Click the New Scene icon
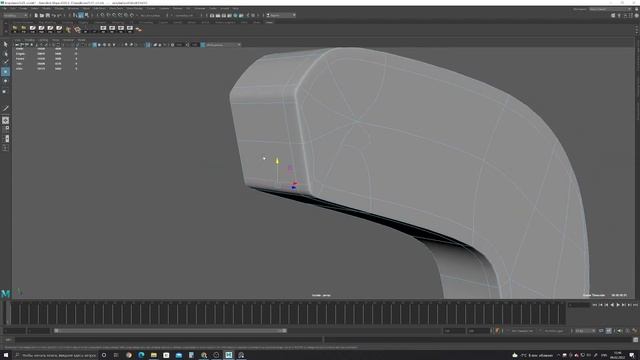 36,16
